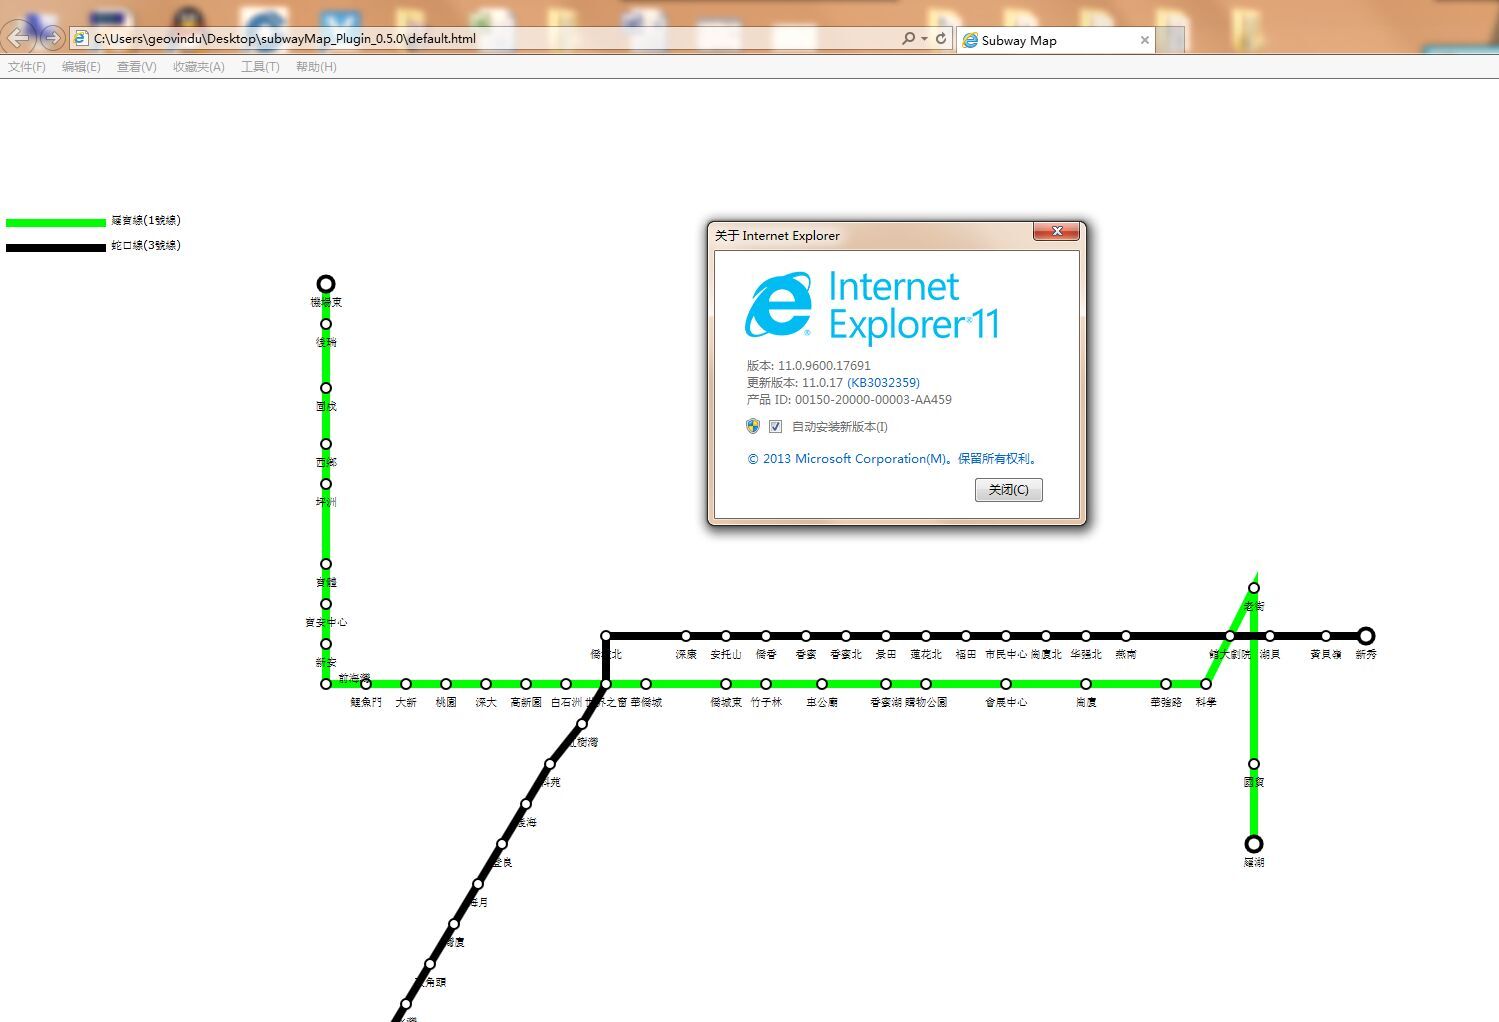Click the 华强北 station marker

pos(1086,636)
